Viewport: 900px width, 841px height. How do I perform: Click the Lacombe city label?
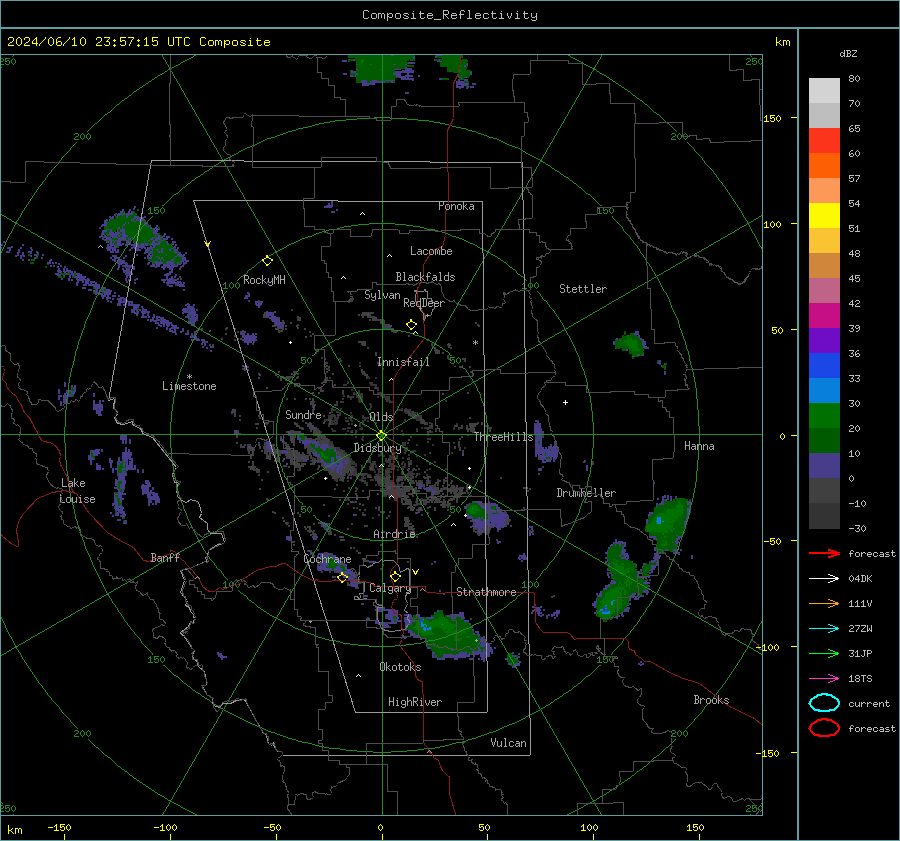point(431,251)
